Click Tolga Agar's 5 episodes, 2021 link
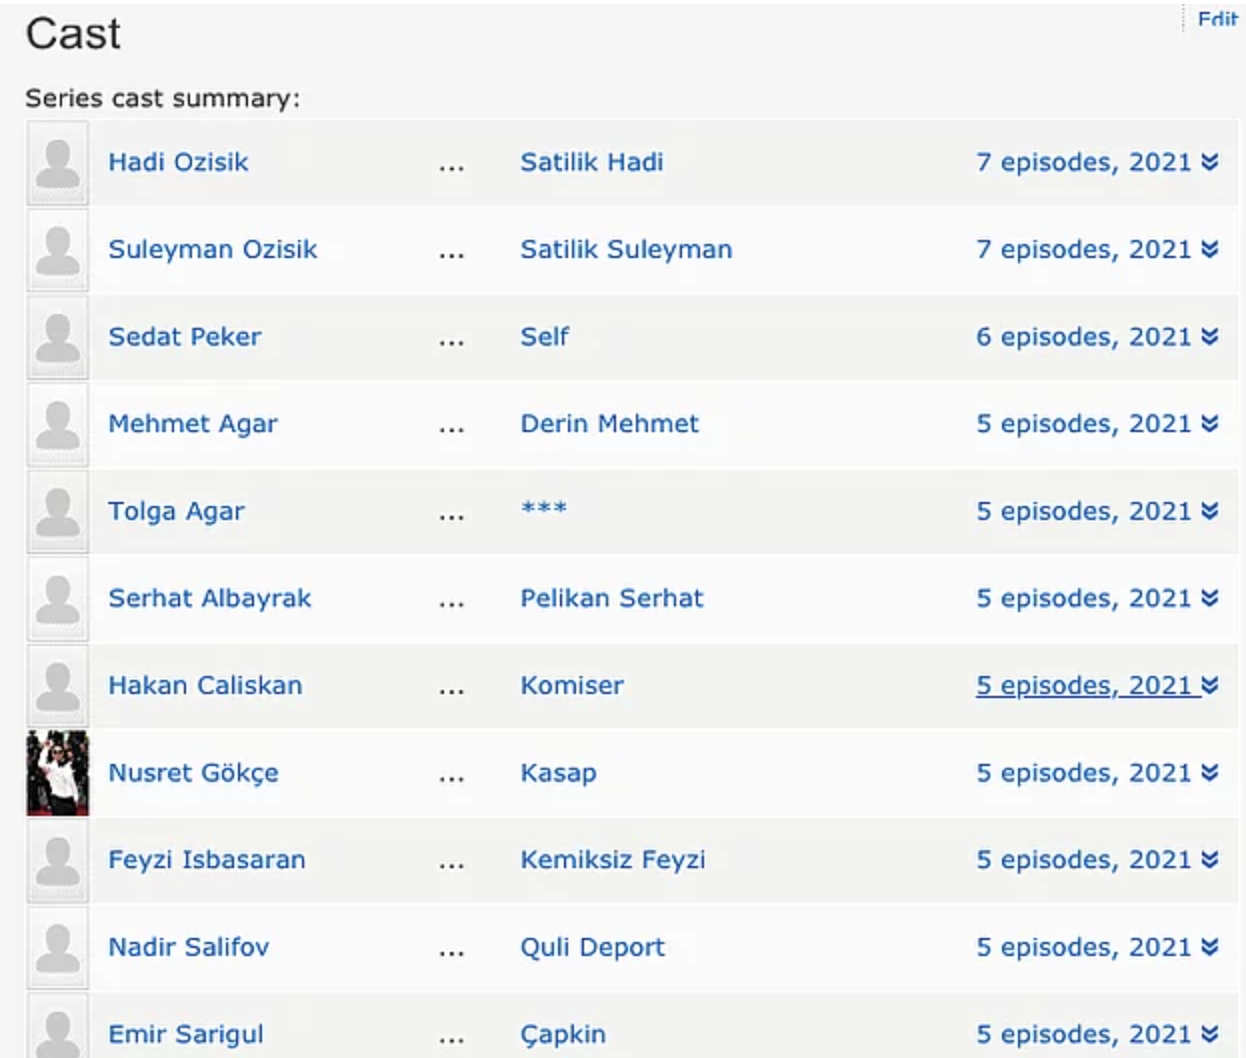The height and width of the screenshot is (1058, 1246). [1084, 511]
